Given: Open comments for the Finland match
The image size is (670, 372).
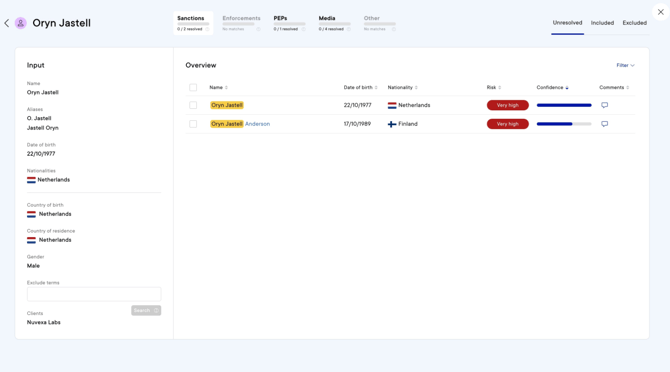Looking at the screenshot, I should click(x=604, y=124).
